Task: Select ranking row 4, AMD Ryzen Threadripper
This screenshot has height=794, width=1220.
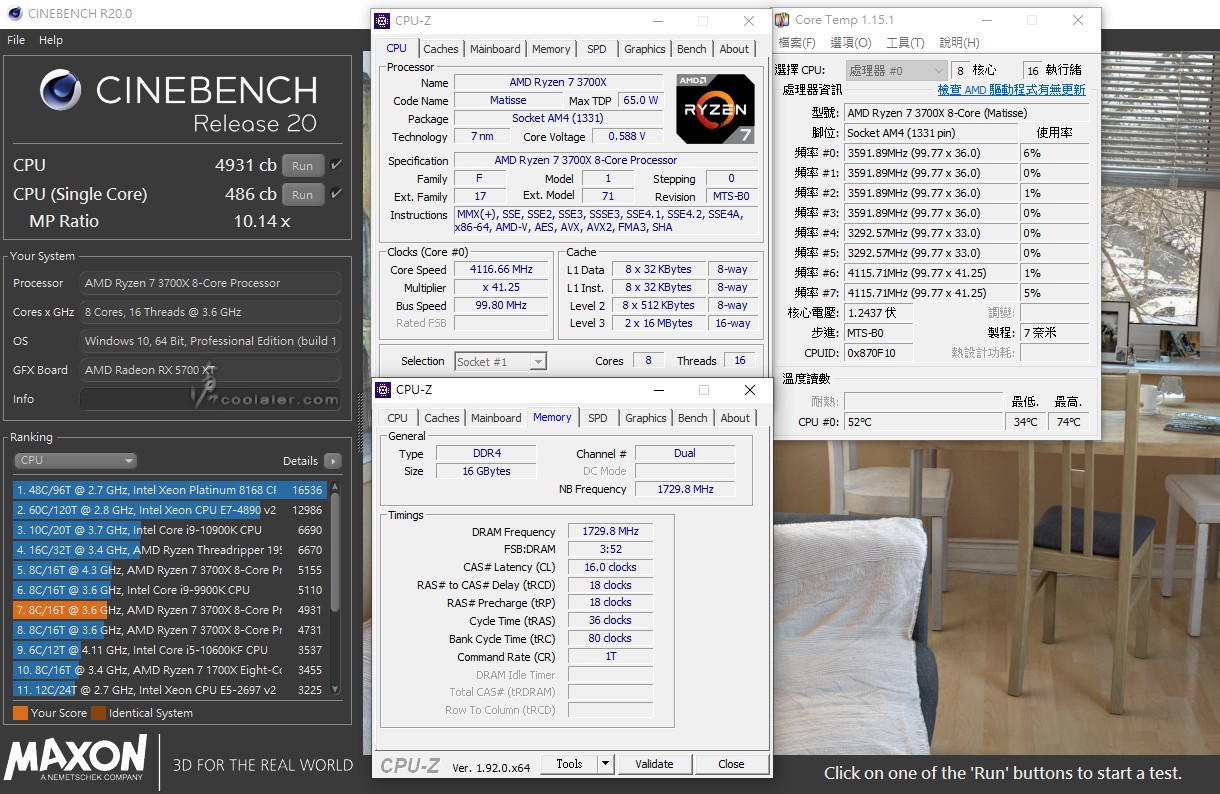Action: tap(169, 550)
